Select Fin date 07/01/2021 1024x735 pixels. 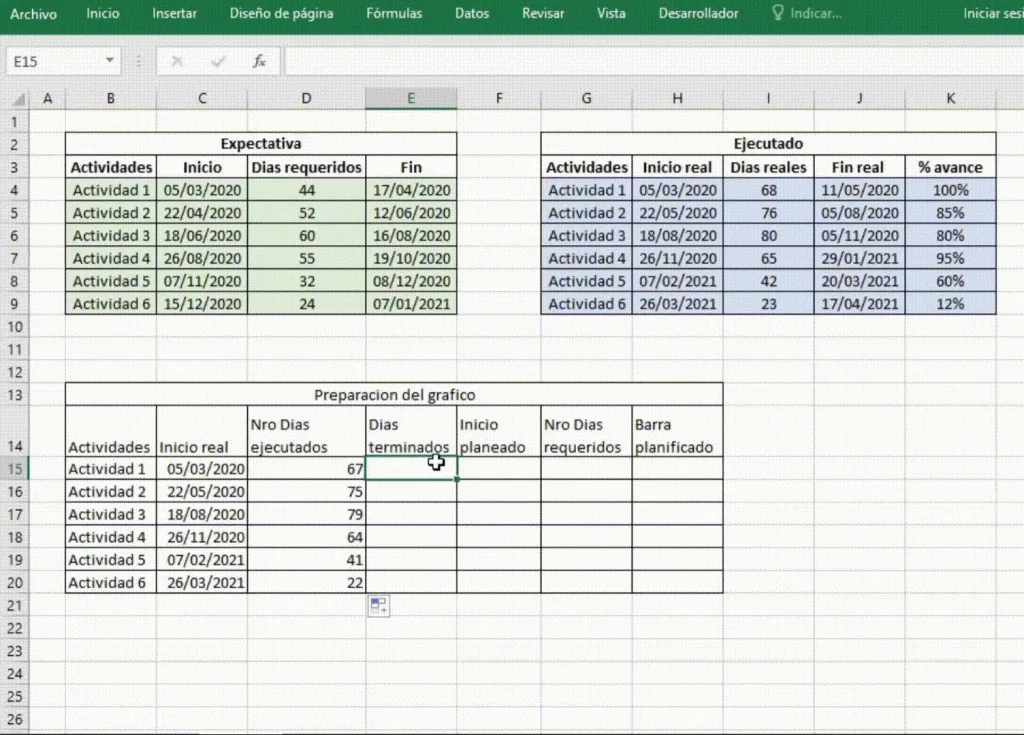[411, 304]
